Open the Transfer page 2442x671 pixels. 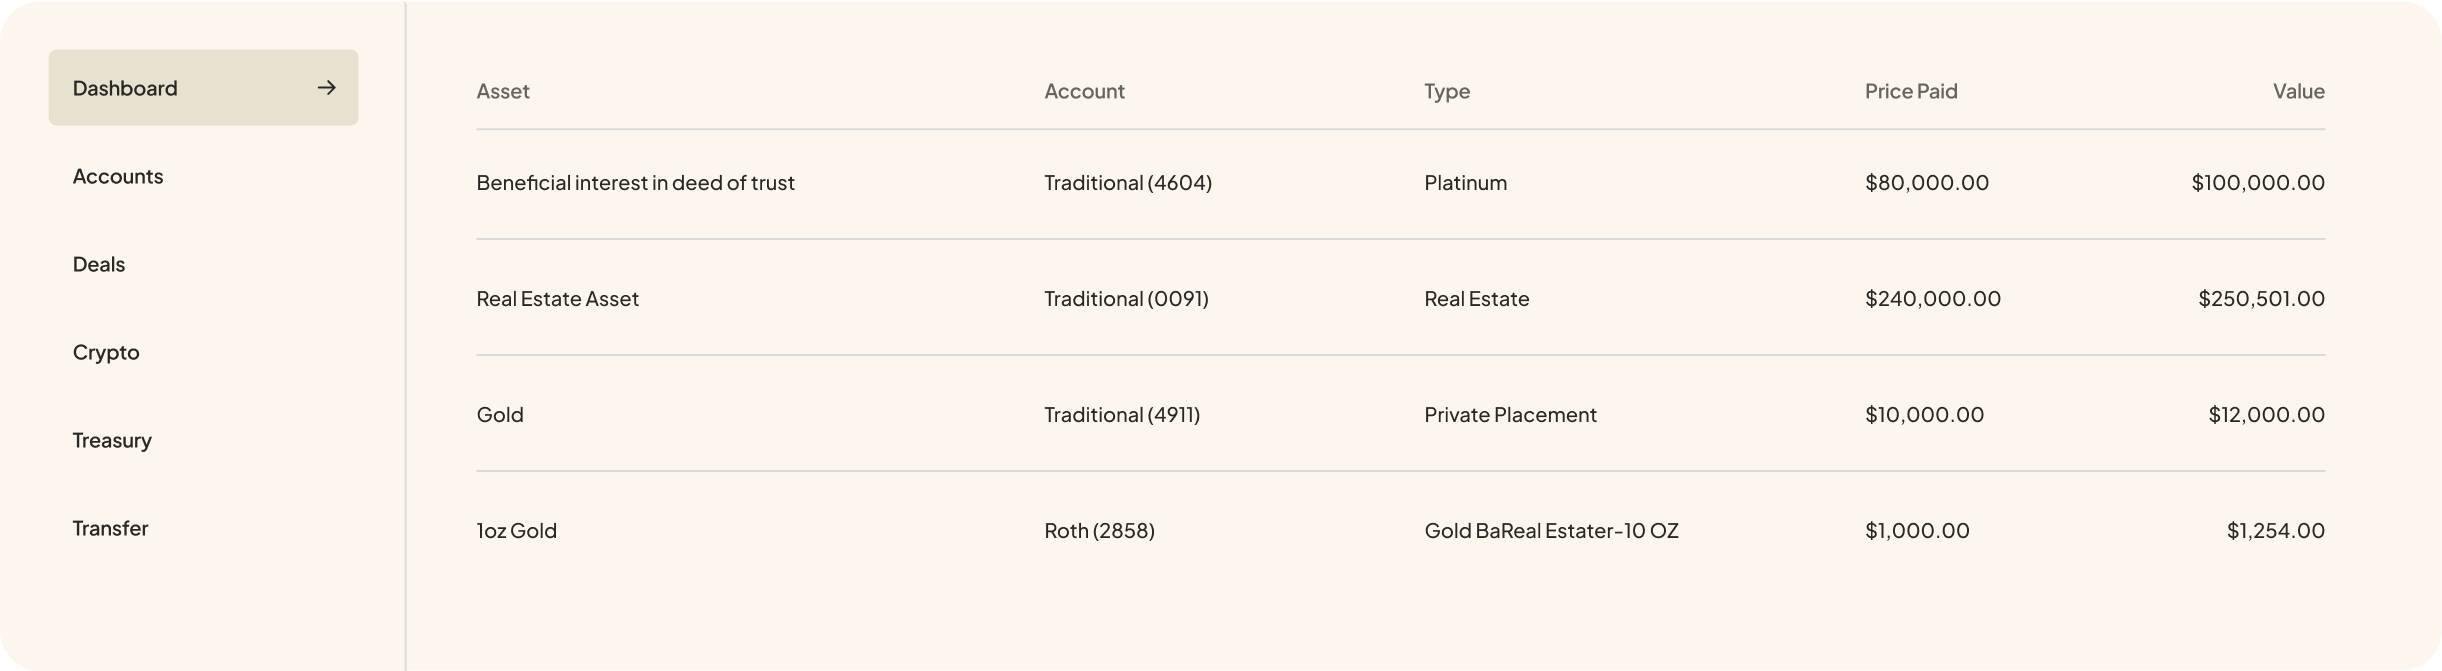pyautogui.click(x=109, y=528)
